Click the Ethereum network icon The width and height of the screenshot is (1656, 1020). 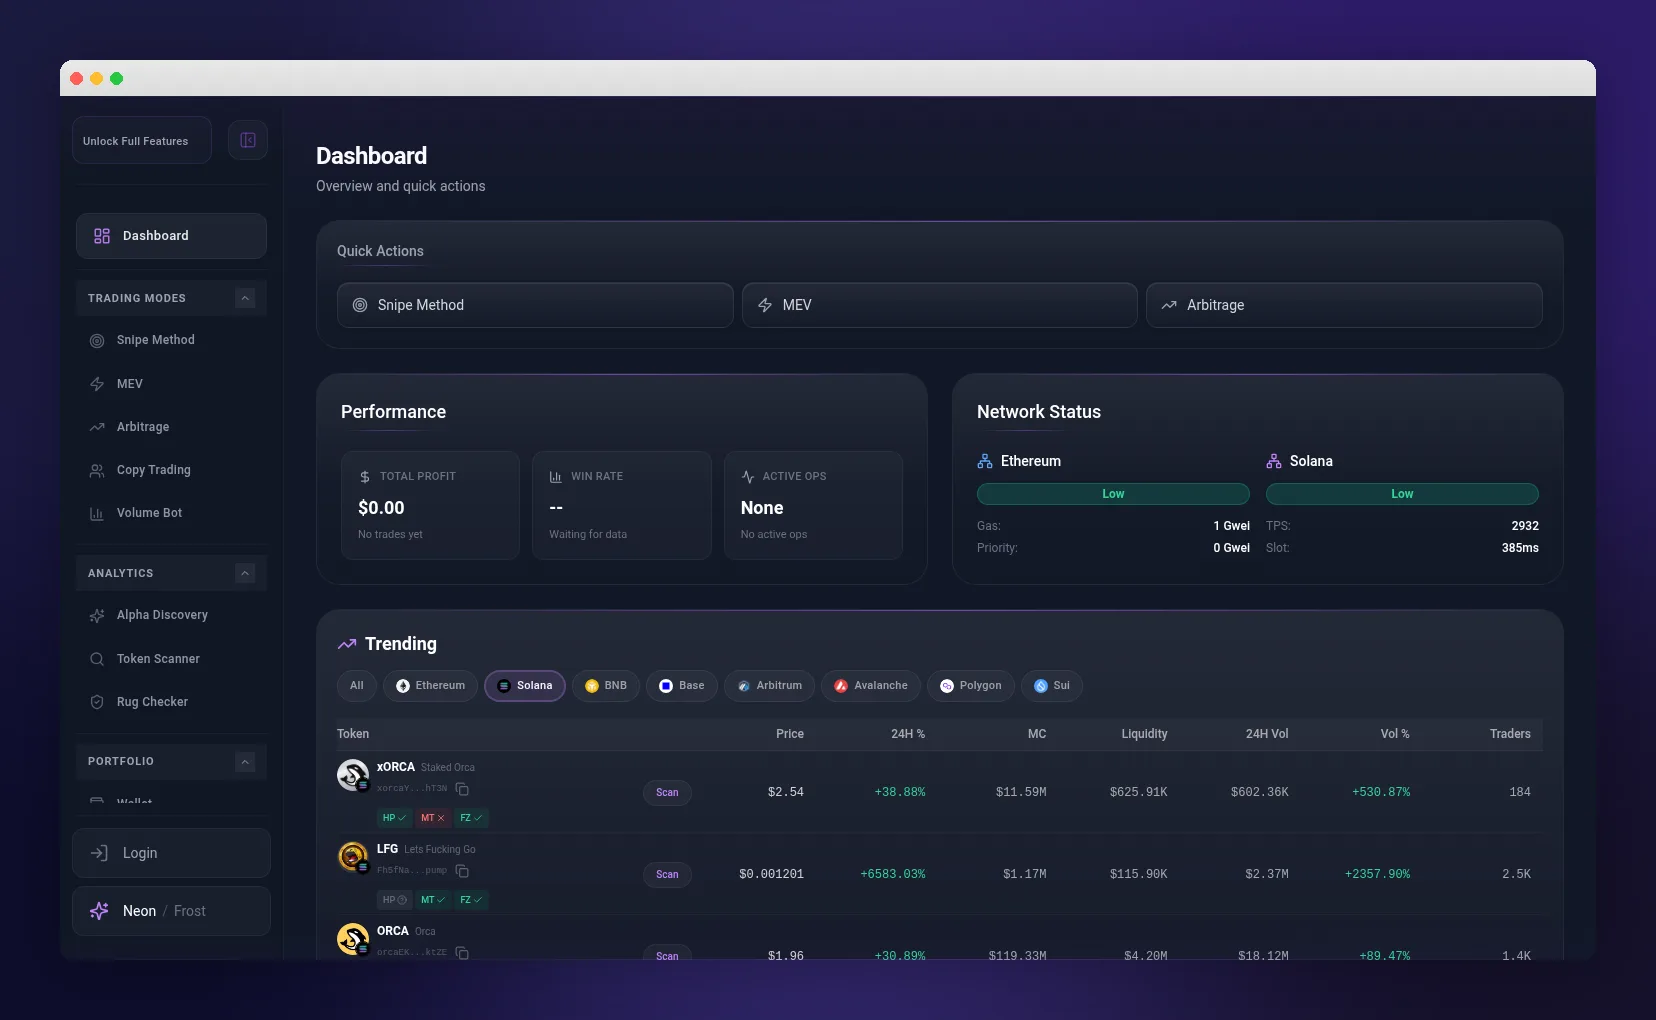pyautogui.click(x=985, y=461)
